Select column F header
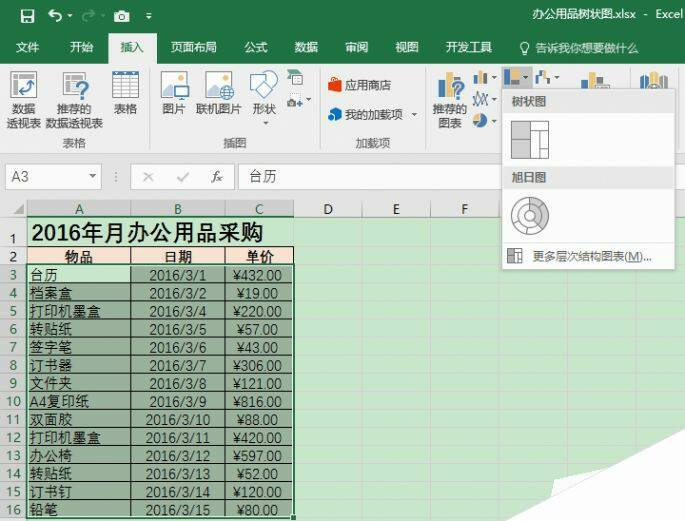Image resolution: width=685 pixels, height=521 pixels. [465, 209]
